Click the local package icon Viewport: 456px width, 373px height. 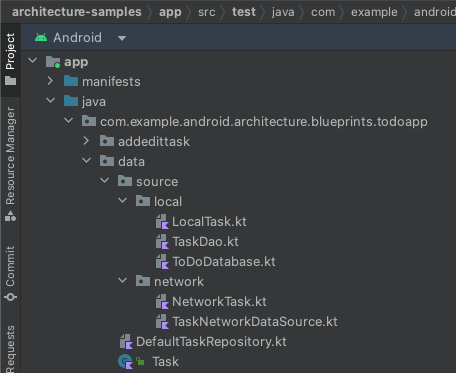(x=143, y=201)
